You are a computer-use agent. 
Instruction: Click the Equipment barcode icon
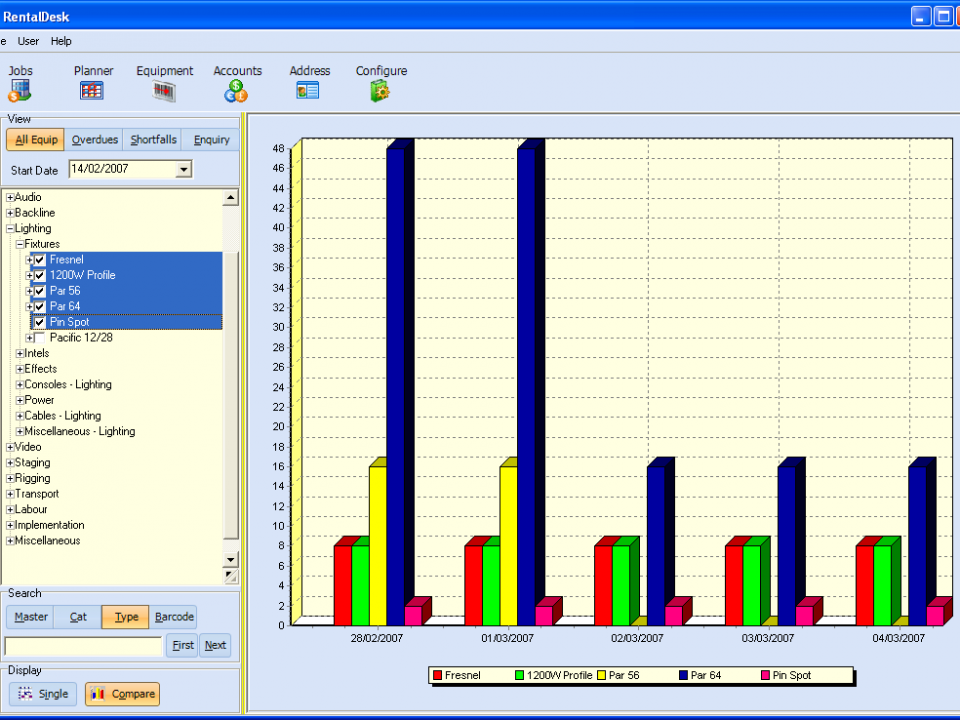164,91
